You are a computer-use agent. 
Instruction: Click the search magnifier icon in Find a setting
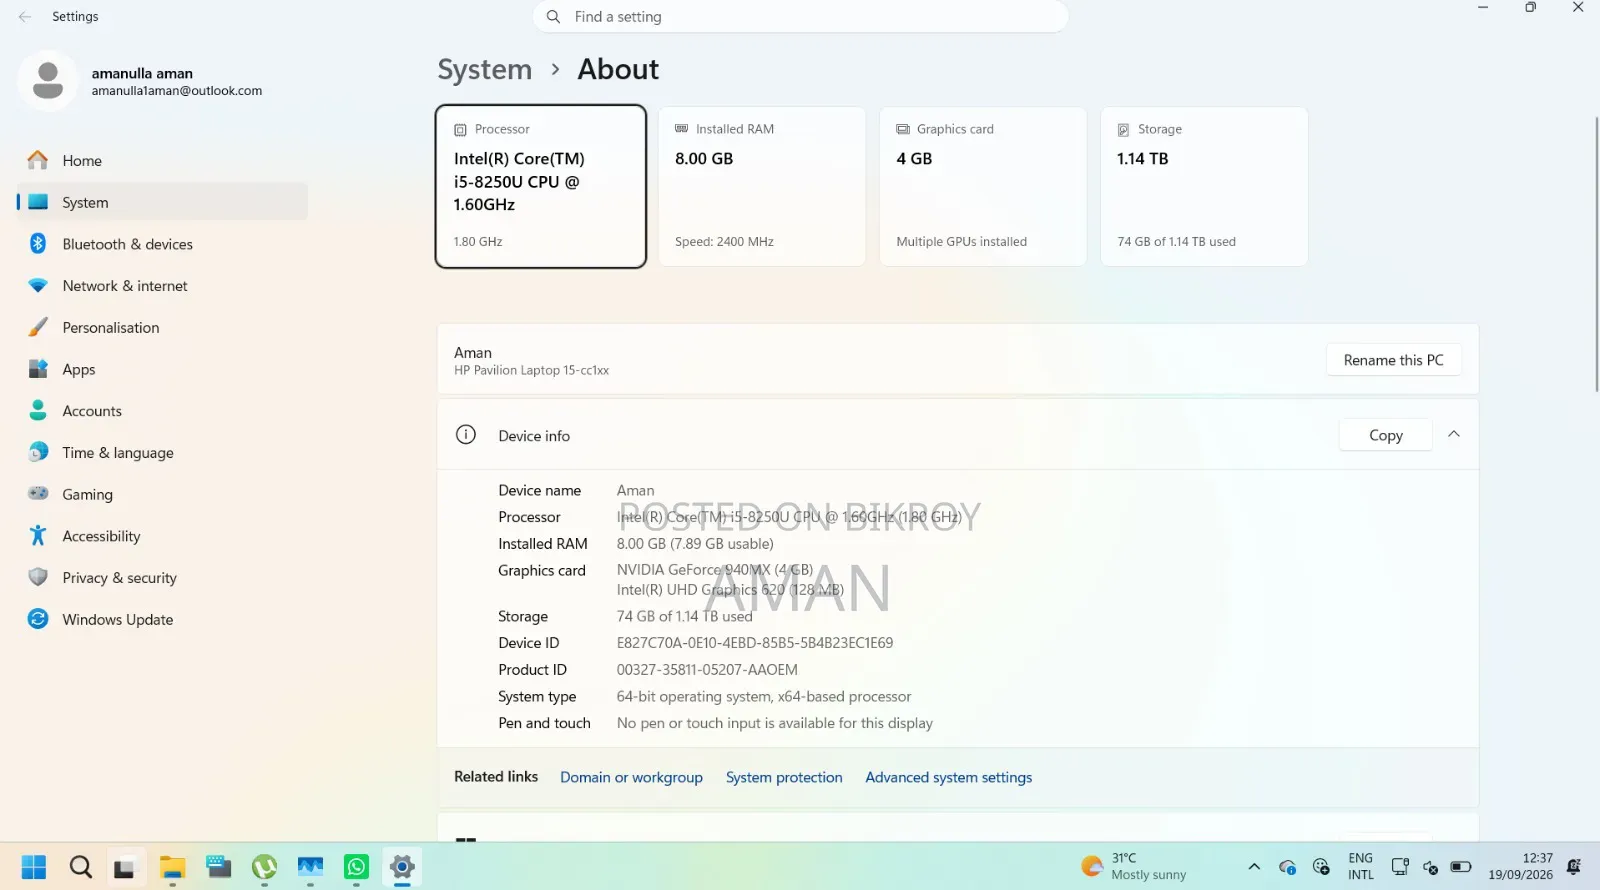(x=553, y=17)
